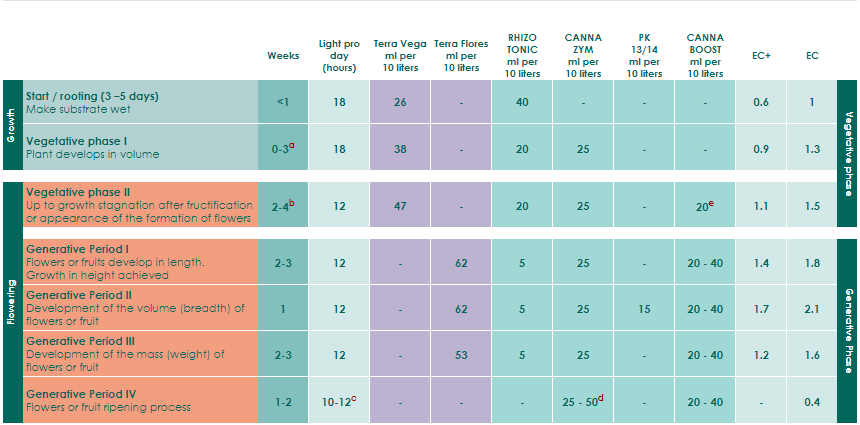This screenshot has width=860, height=425.
Task: Select the CANNA ZYM column header
Action: [x=583, y=55]
